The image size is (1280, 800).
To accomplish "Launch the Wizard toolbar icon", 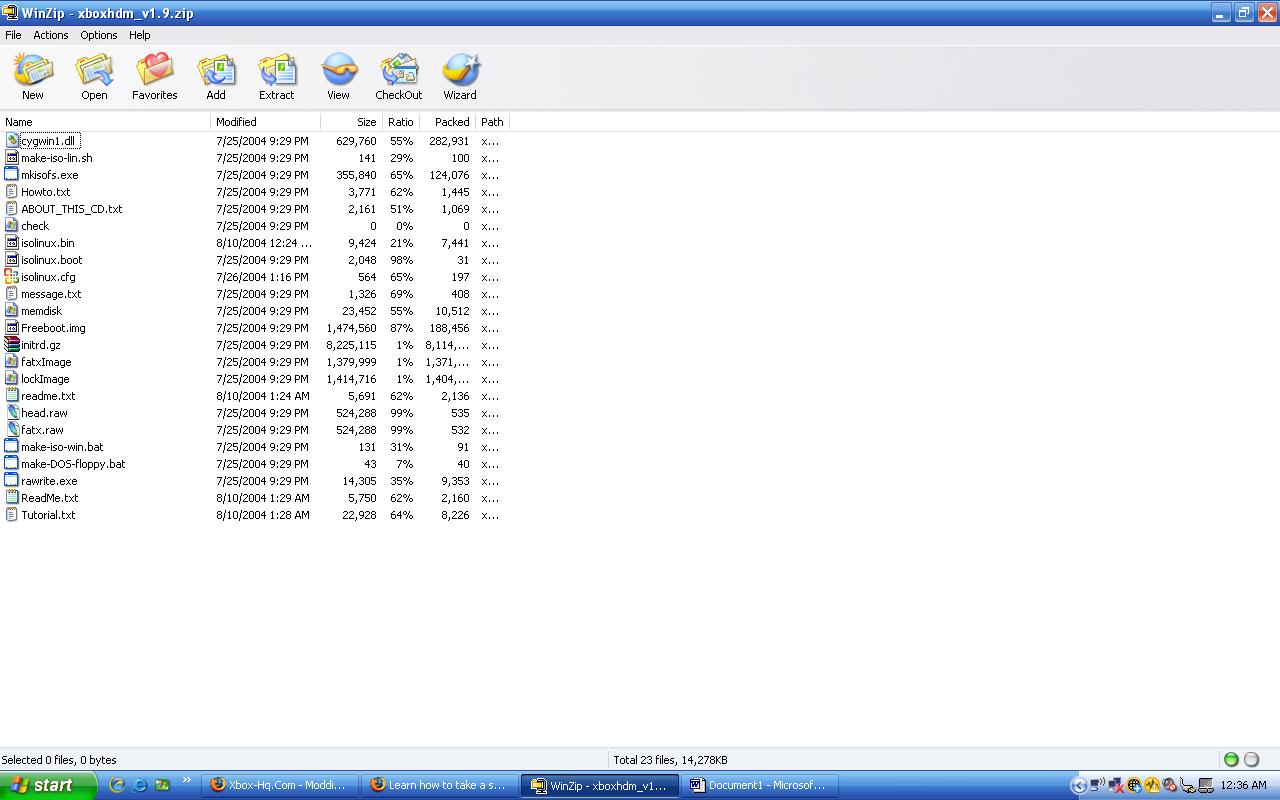I will pyautogui.click(x=460, y=71).
